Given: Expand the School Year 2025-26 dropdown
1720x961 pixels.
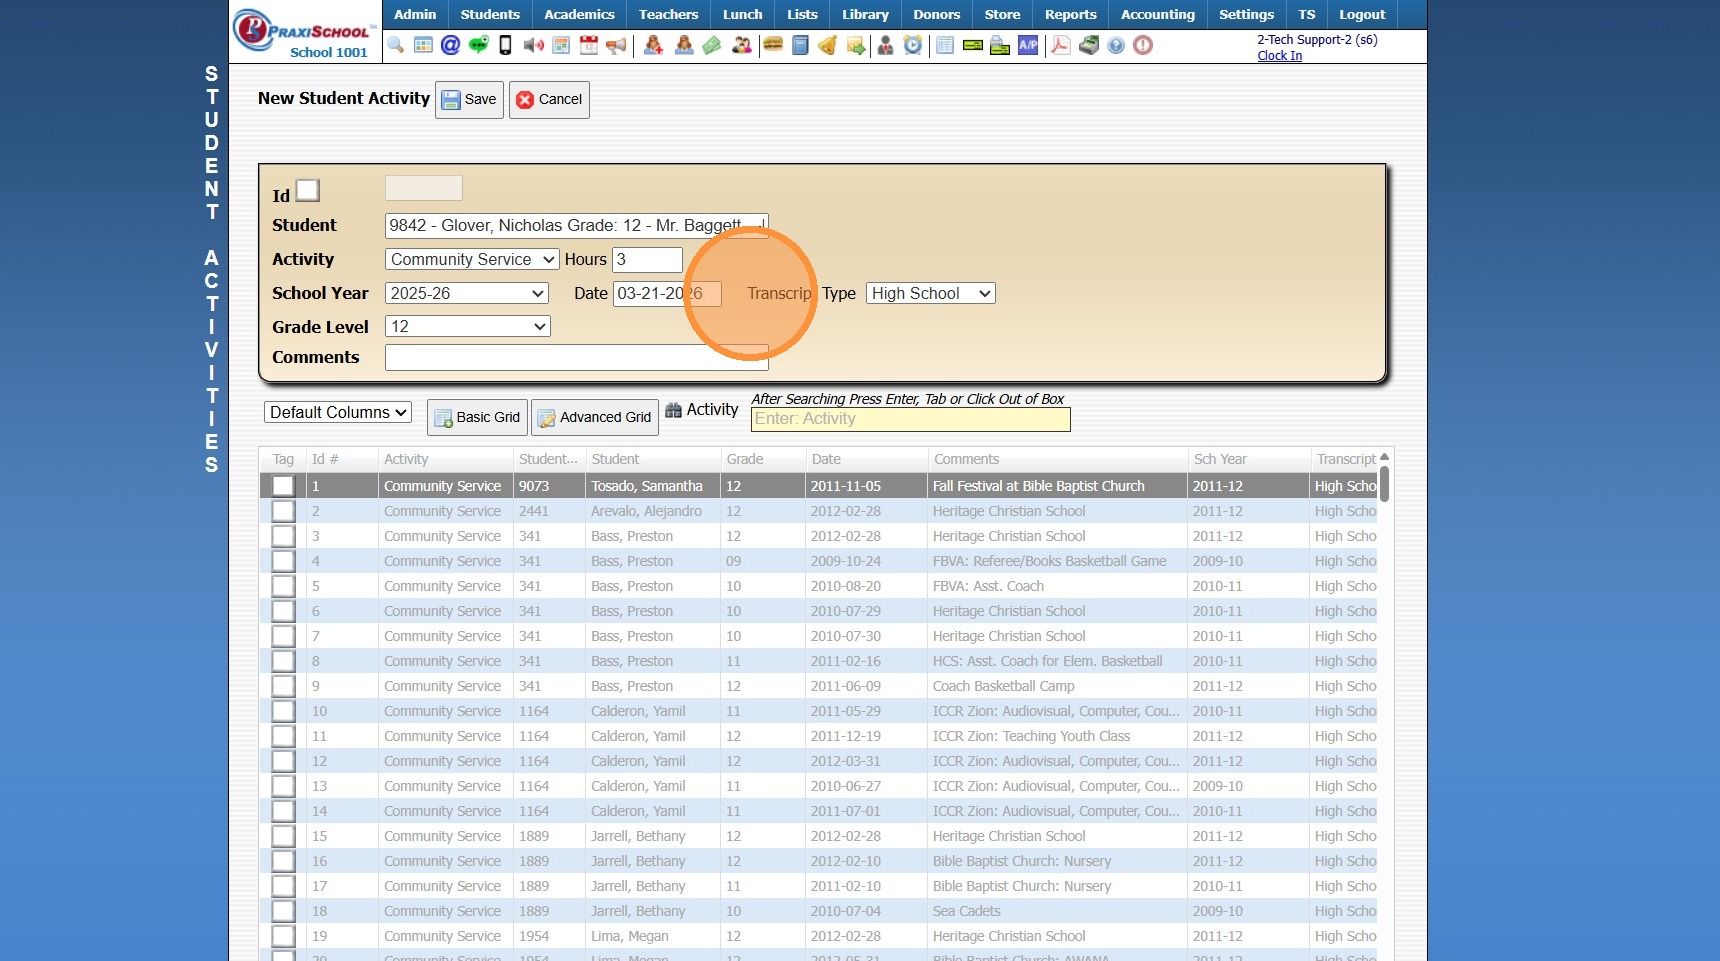Looking at the screenshot, I should [x=467, y=294].
